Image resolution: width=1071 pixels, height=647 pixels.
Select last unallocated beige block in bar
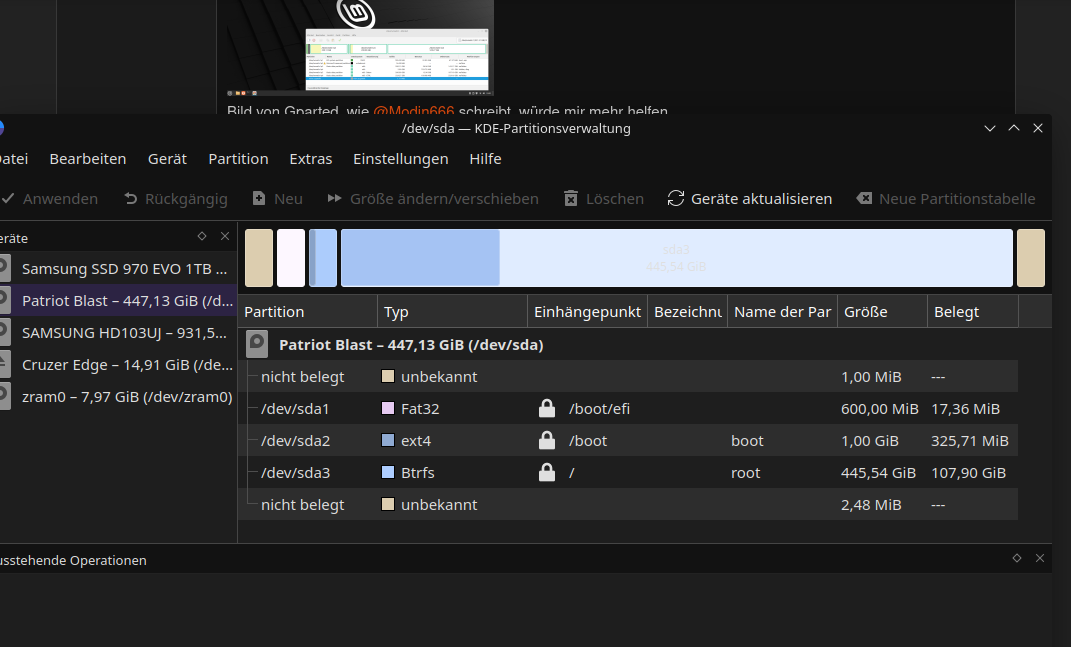pyautogui.click(x=1031, y=258)
